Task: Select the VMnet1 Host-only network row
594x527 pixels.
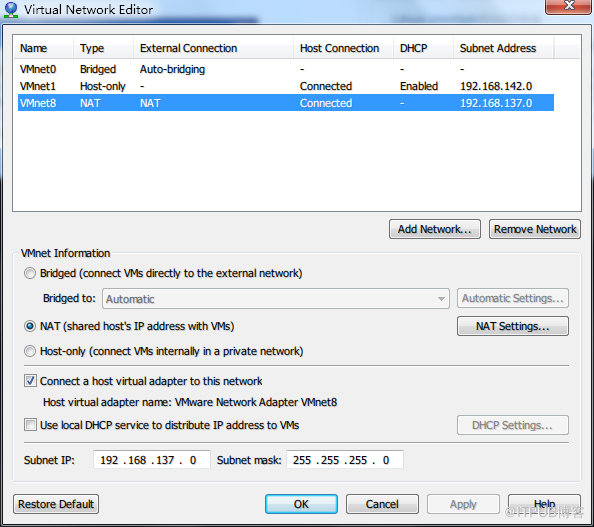Action: pyautogui.click(x=286, y=86)
